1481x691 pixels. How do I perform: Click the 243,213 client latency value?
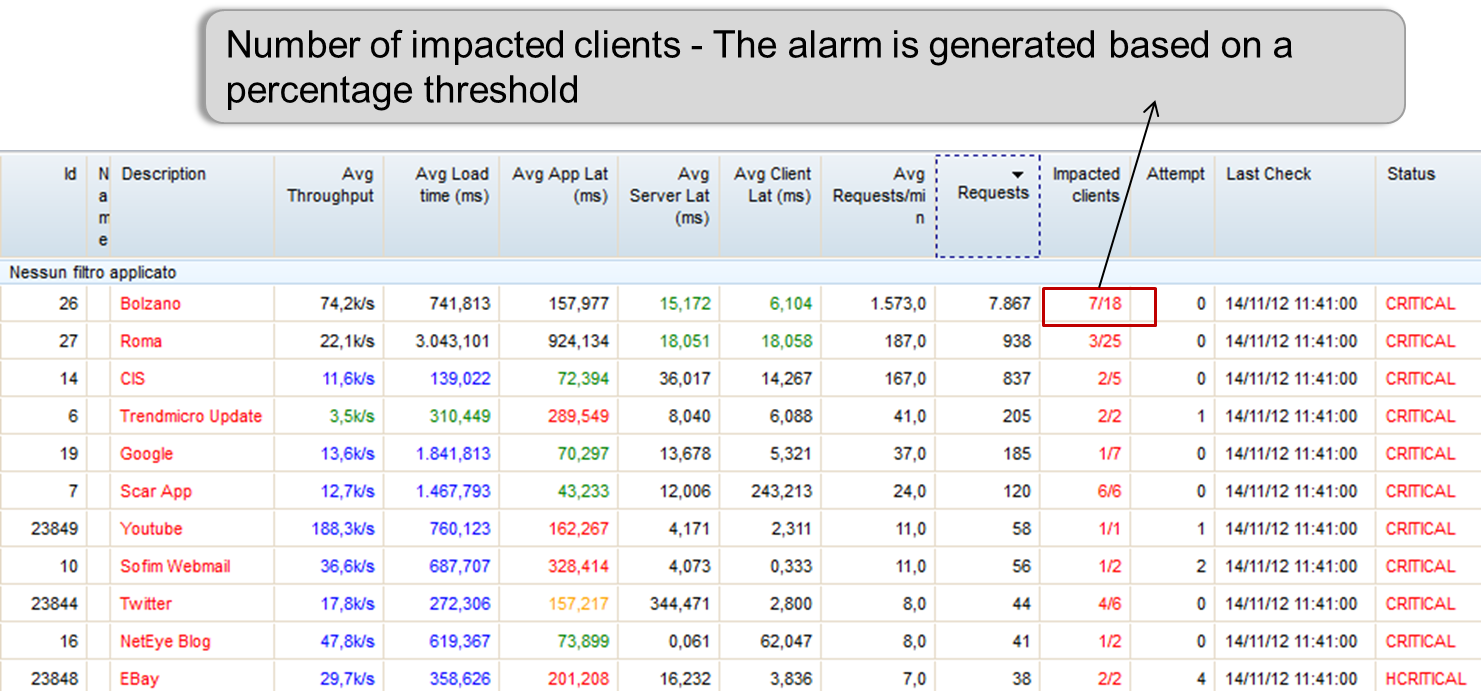(781, 491)
